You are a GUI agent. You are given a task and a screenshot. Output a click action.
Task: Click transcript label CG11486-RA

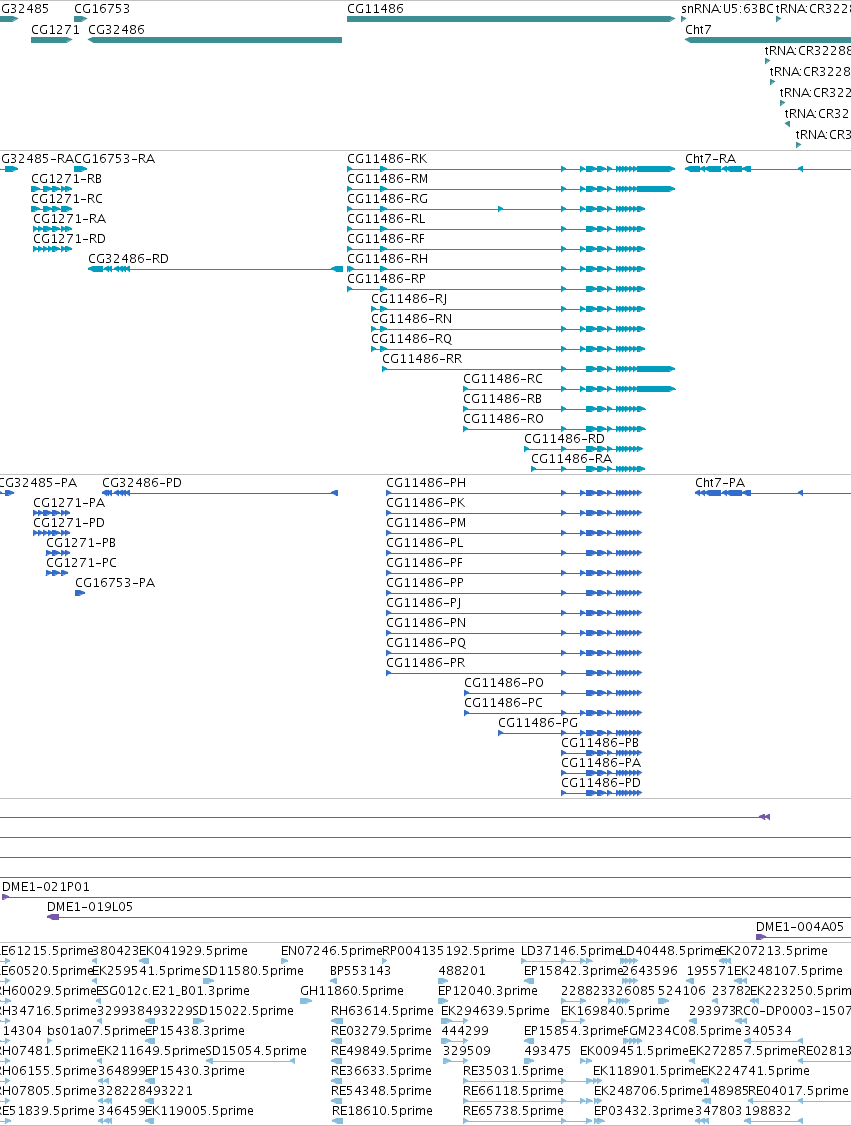point(572,460)
